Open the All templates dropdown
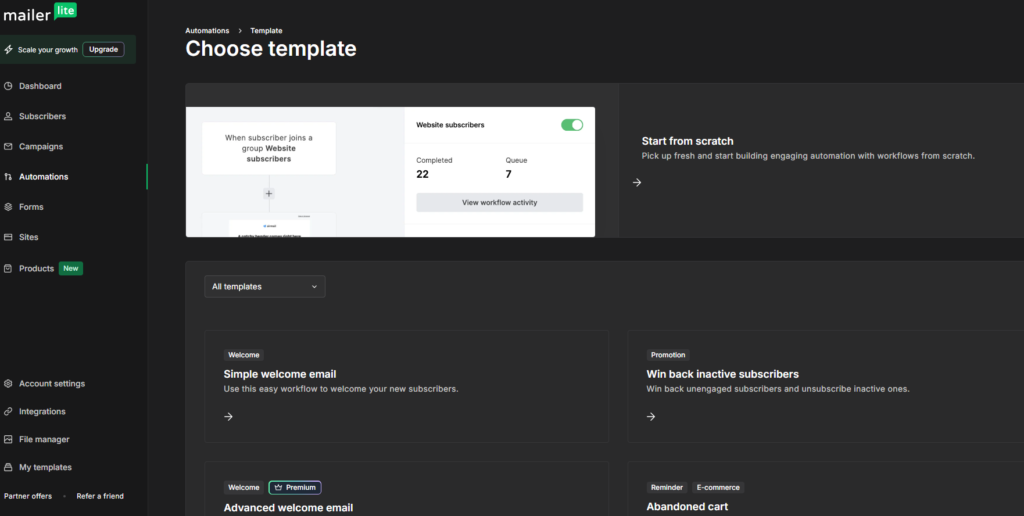The height and width of the screenshot is (516, 1024). (264, 287)
